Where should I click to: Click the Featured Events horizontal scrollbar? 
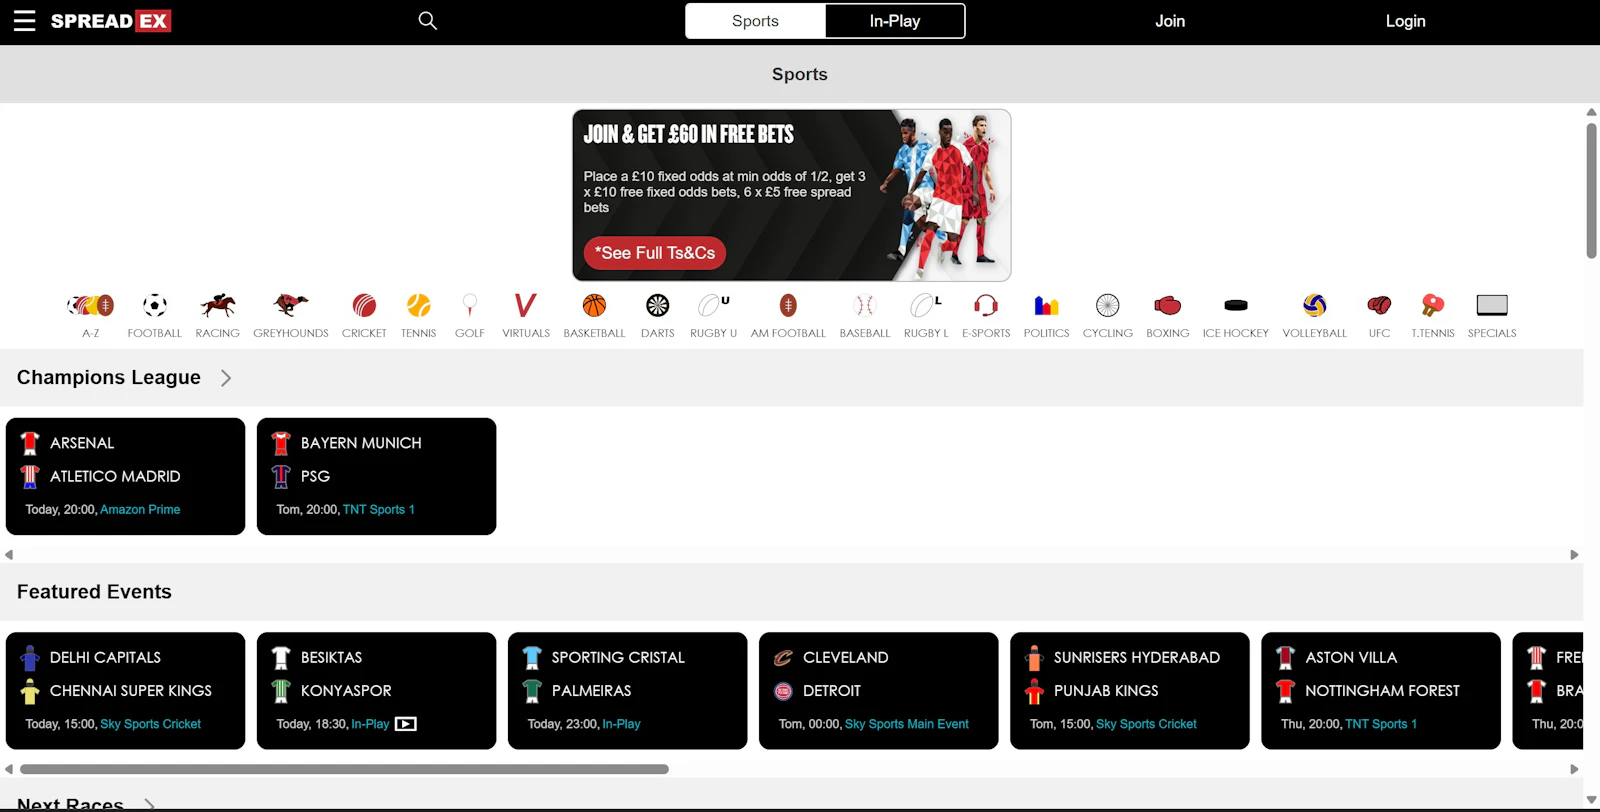click(344, 769)
